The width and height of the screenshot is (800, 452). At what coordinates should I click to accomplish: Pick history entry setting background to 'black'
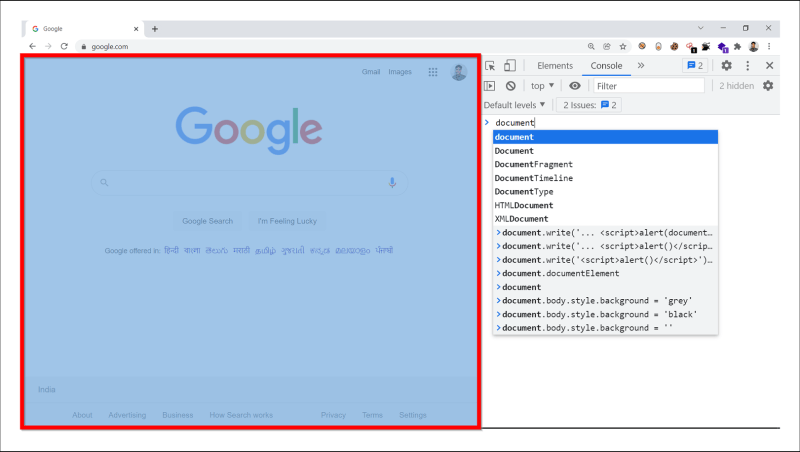coord(605,314)
